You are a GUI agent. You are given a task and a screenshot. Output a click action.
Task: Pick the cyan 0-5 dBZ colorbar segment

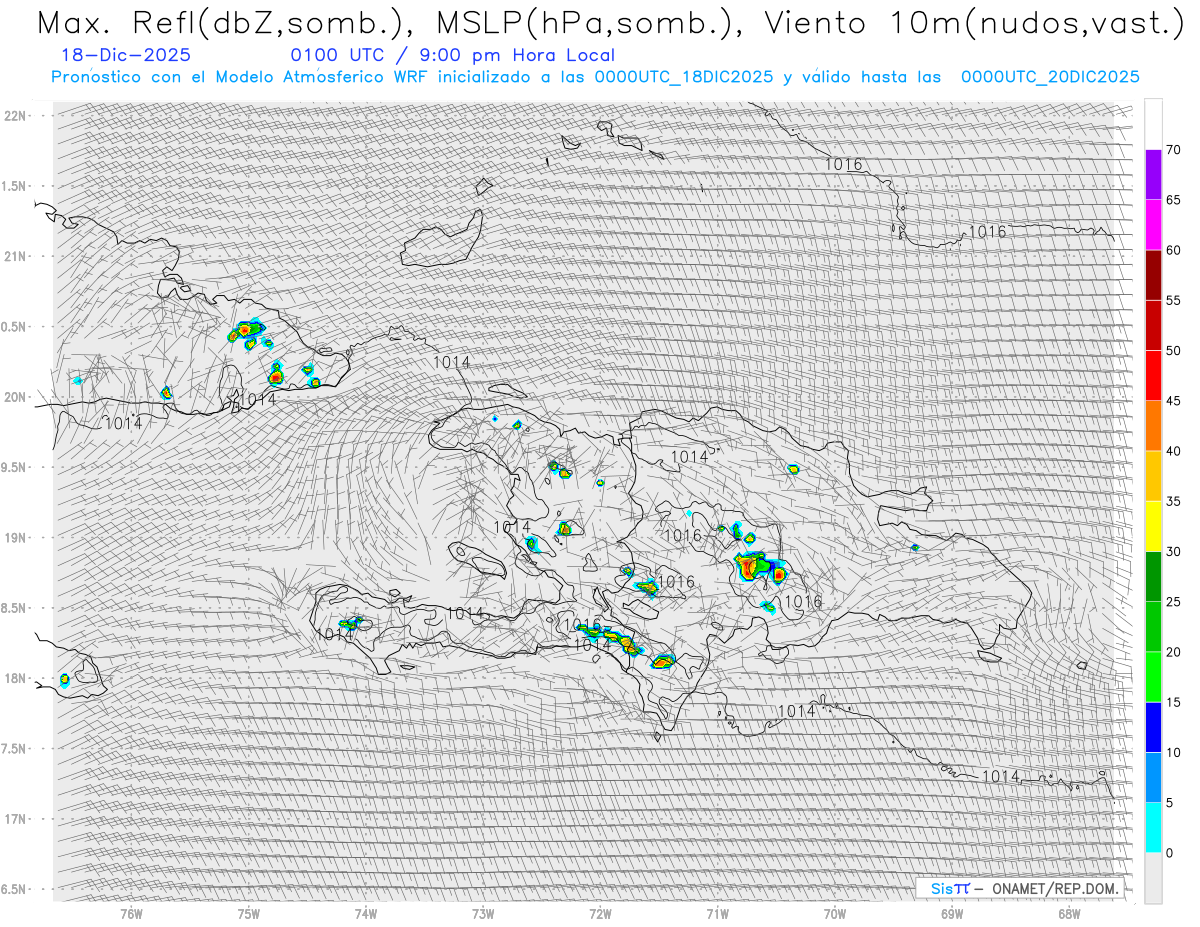(x=1153, y=827)
